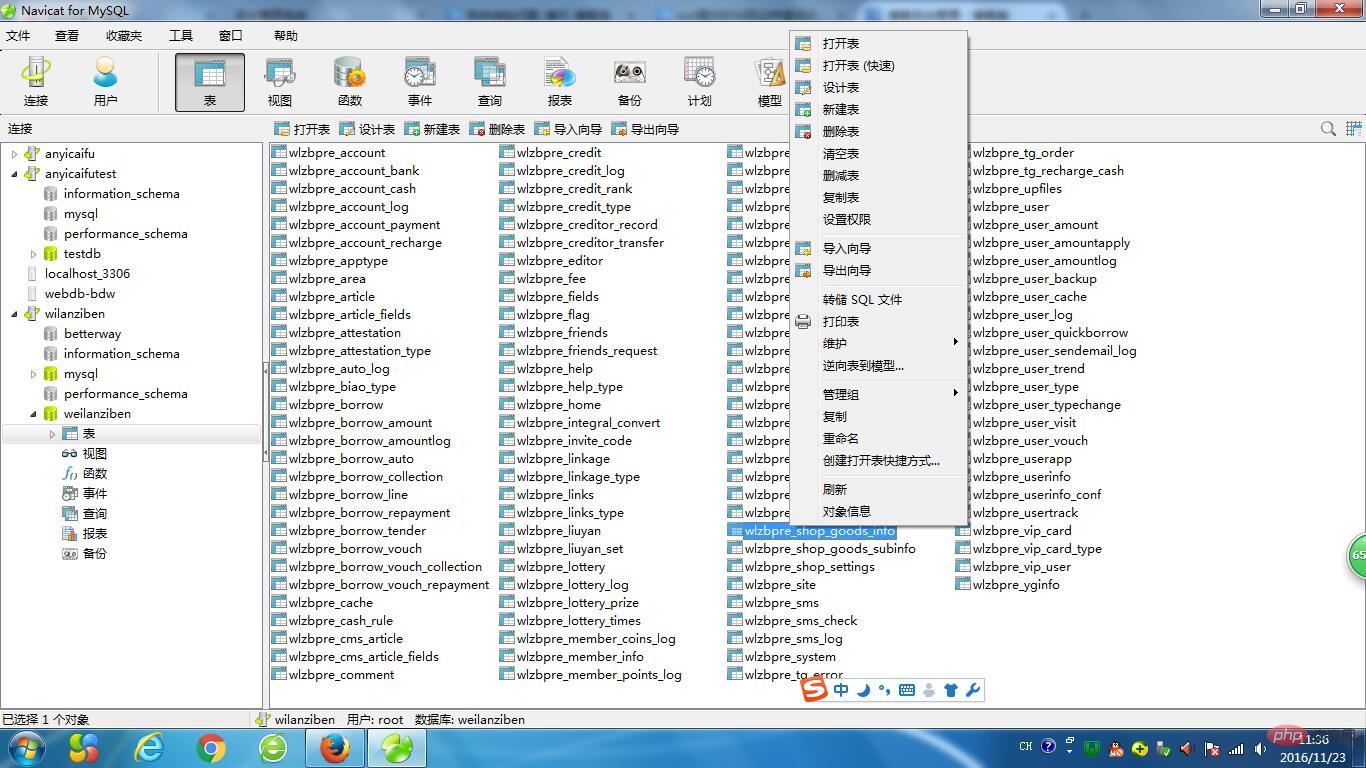Select betterway database
The height and width of the screenshot is (768, 1366).
92,334
